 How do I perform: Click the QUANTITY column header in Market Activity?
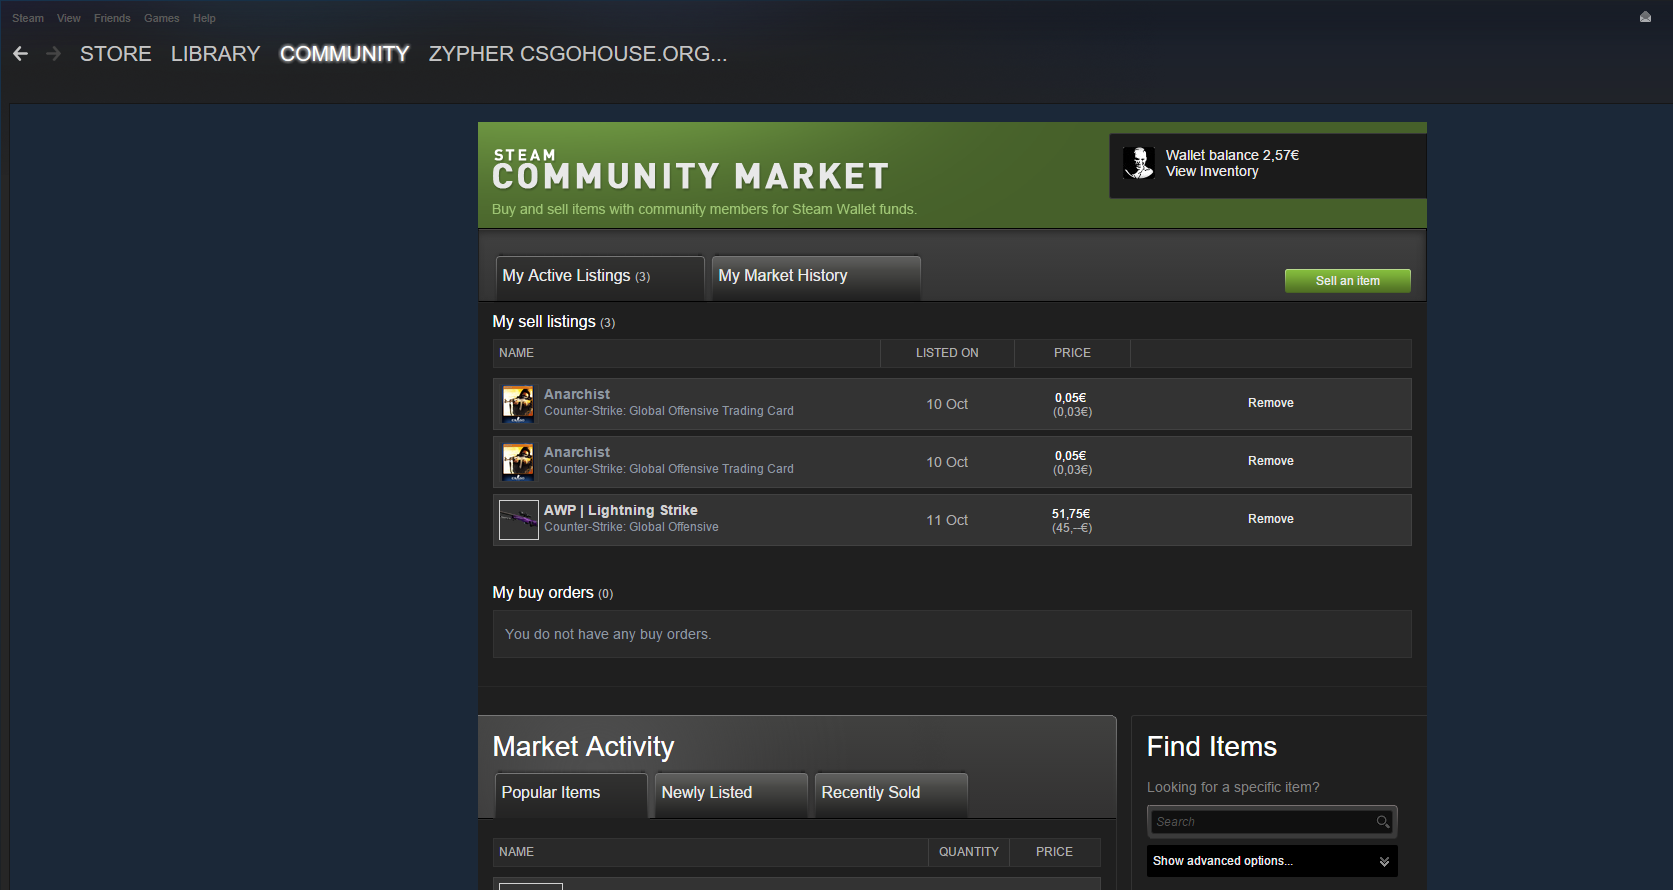pos(969,852)
